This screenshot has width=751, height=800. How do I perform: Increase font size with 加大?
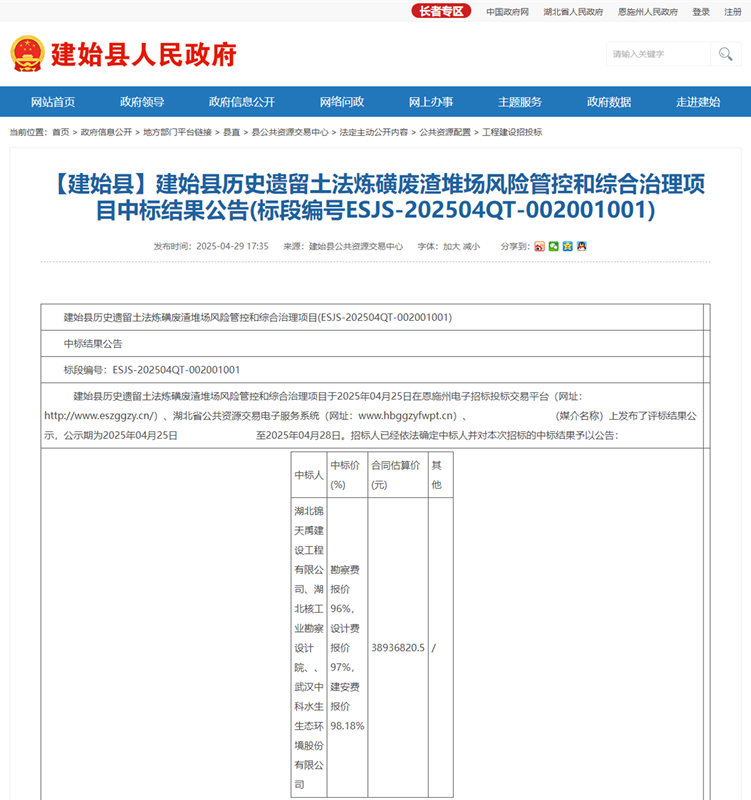click(452, 246)
